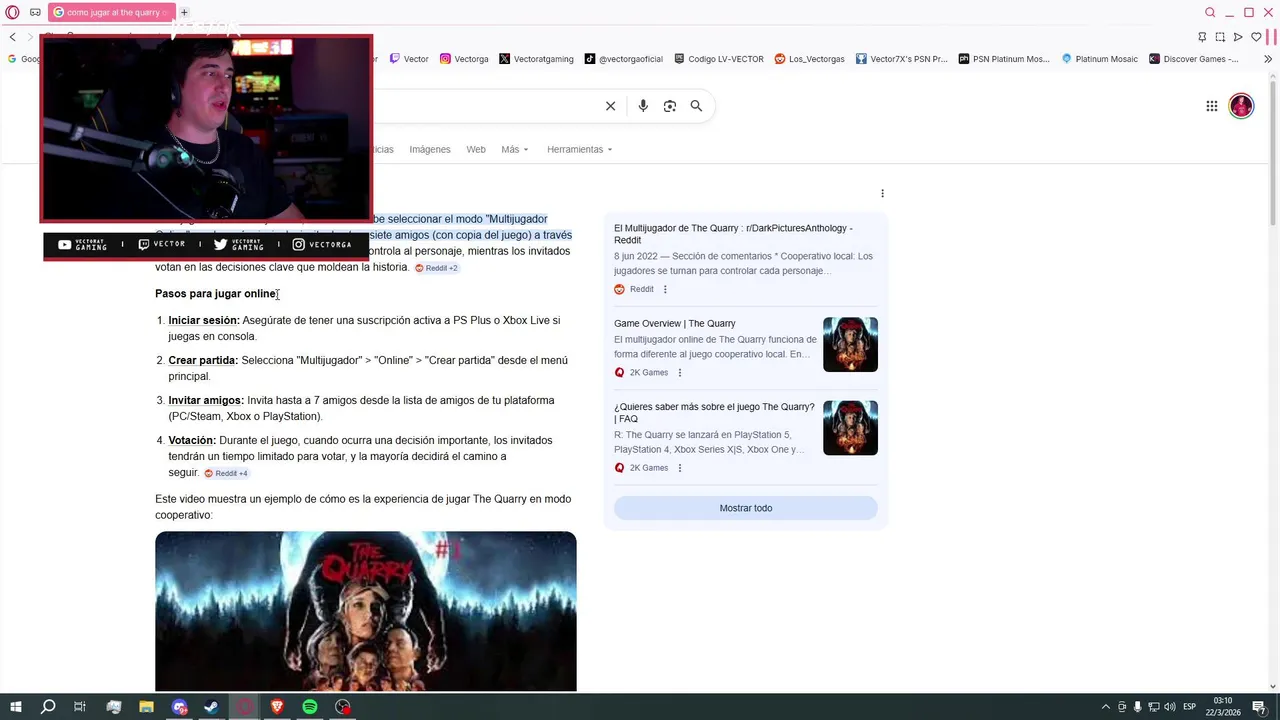Screen dimensions: 1280x720
Task: Go back with the browser back arrow
Action: pos(13,37)
